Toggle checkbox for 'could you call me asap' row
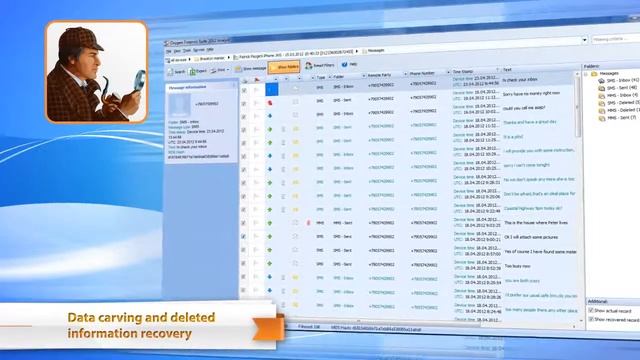Viewport: 640px width, 360px height. [x=244, y=117]
